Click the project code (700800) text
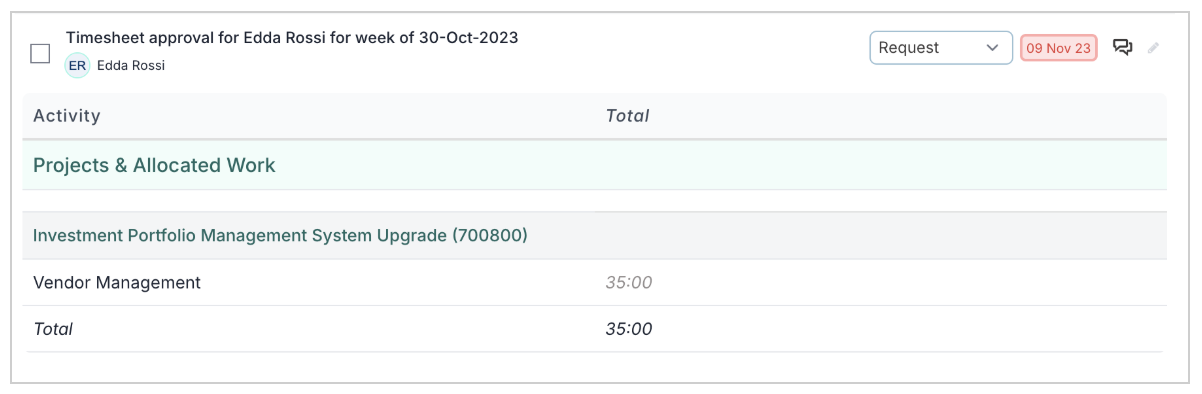 point(490,236)
